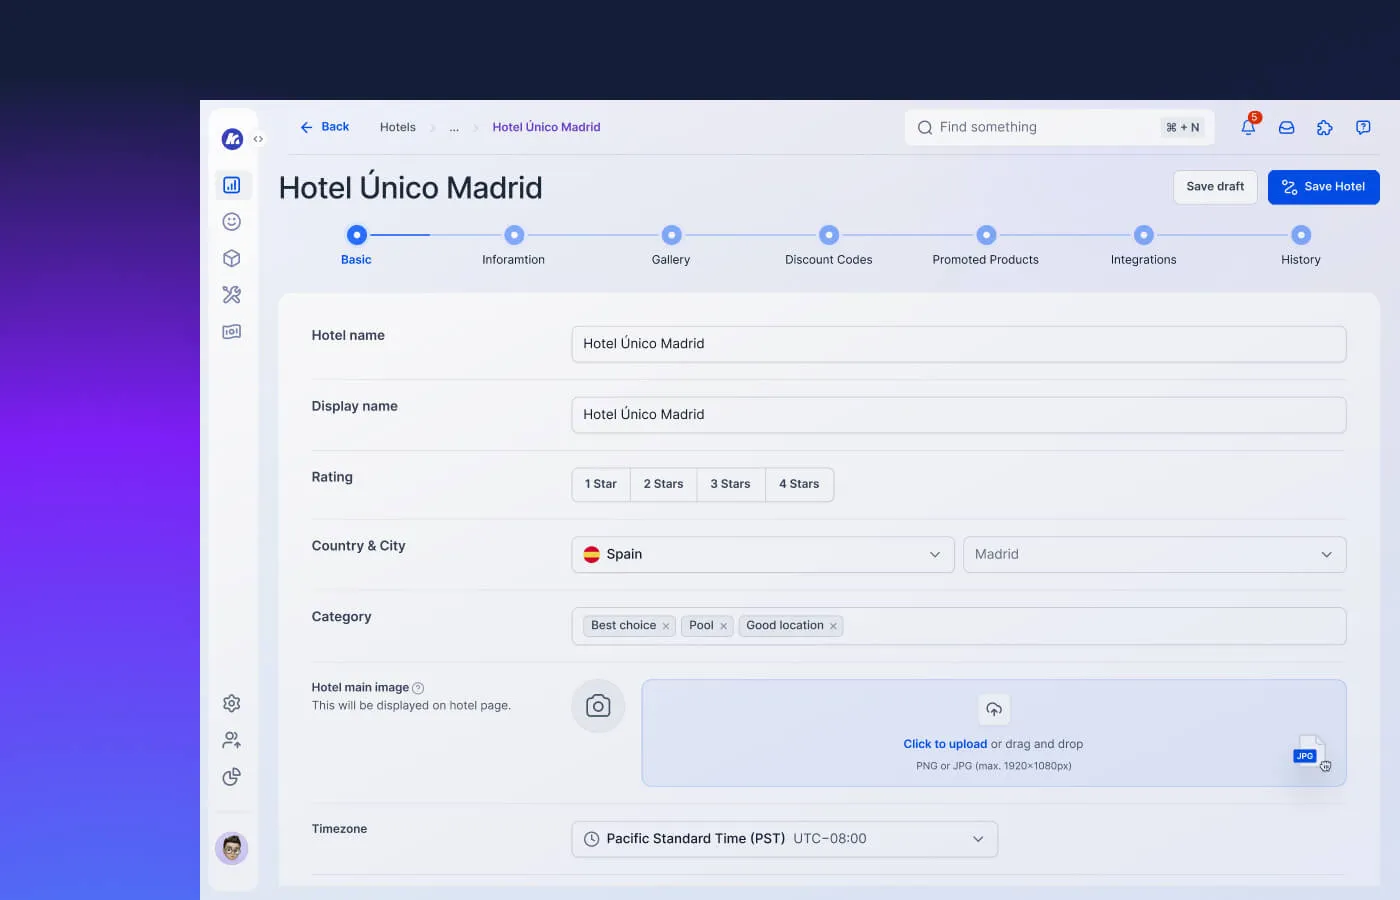This screenshot has height=900, width=1400.
Task: Click Hotel Único Madrid breadcrumb
Action: click(546, 127)
